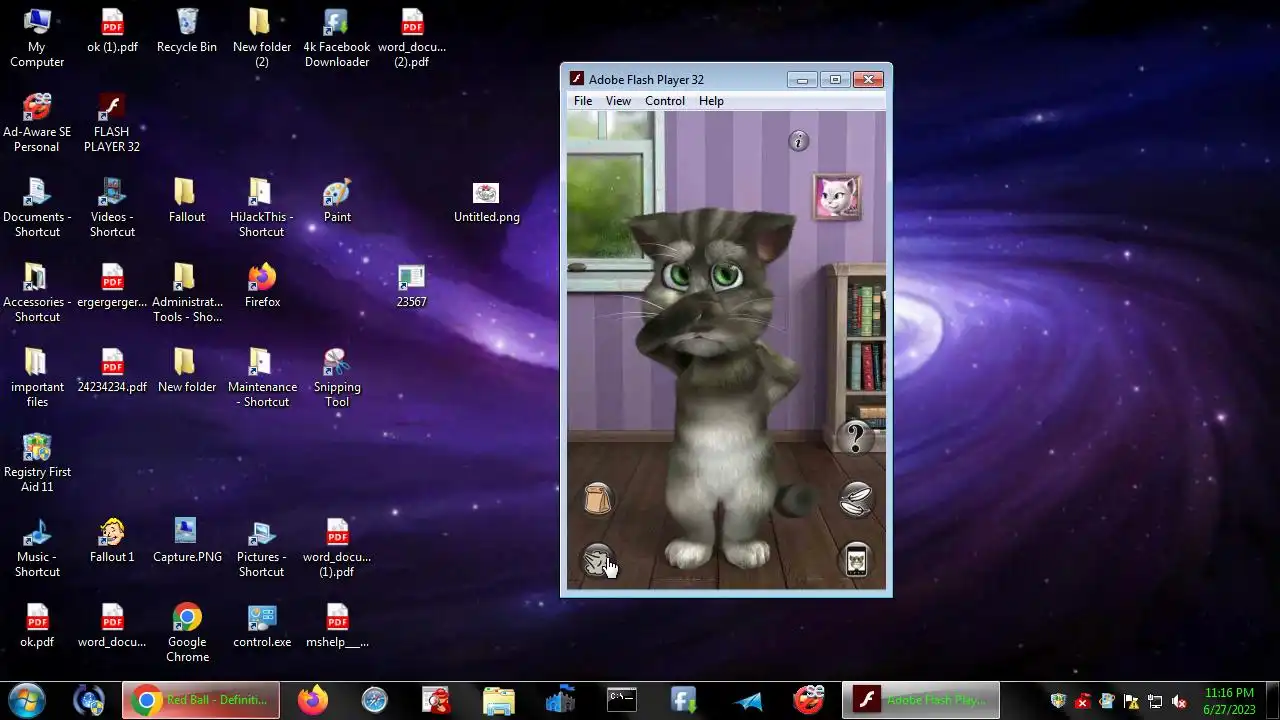This screenshot has height=720, width=1280.
Task: Select the Paint desktop icon
Action: [x=337, y=201]
